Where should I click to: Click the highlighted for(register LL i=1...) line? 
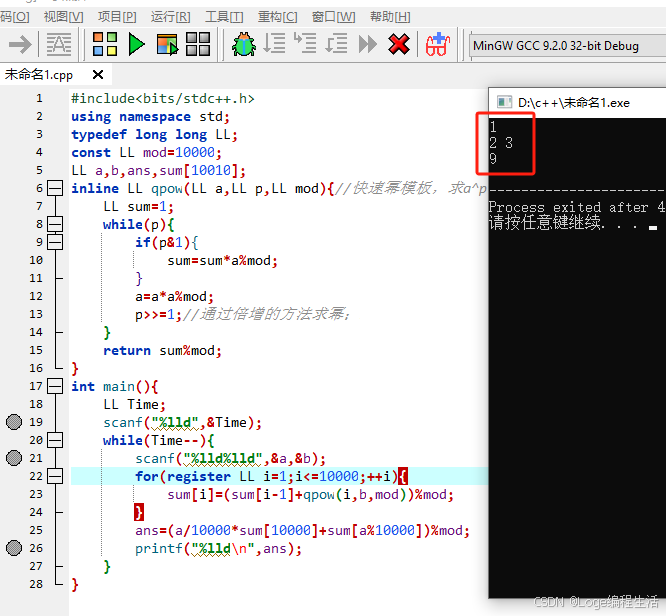pos(279,476)
